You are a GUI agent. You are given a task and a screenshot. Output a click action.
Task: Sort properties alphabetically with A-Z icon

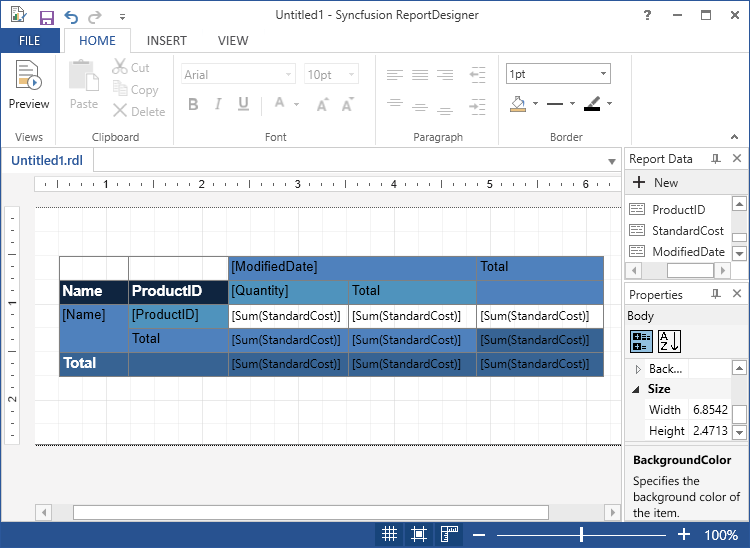coord(667,341)
